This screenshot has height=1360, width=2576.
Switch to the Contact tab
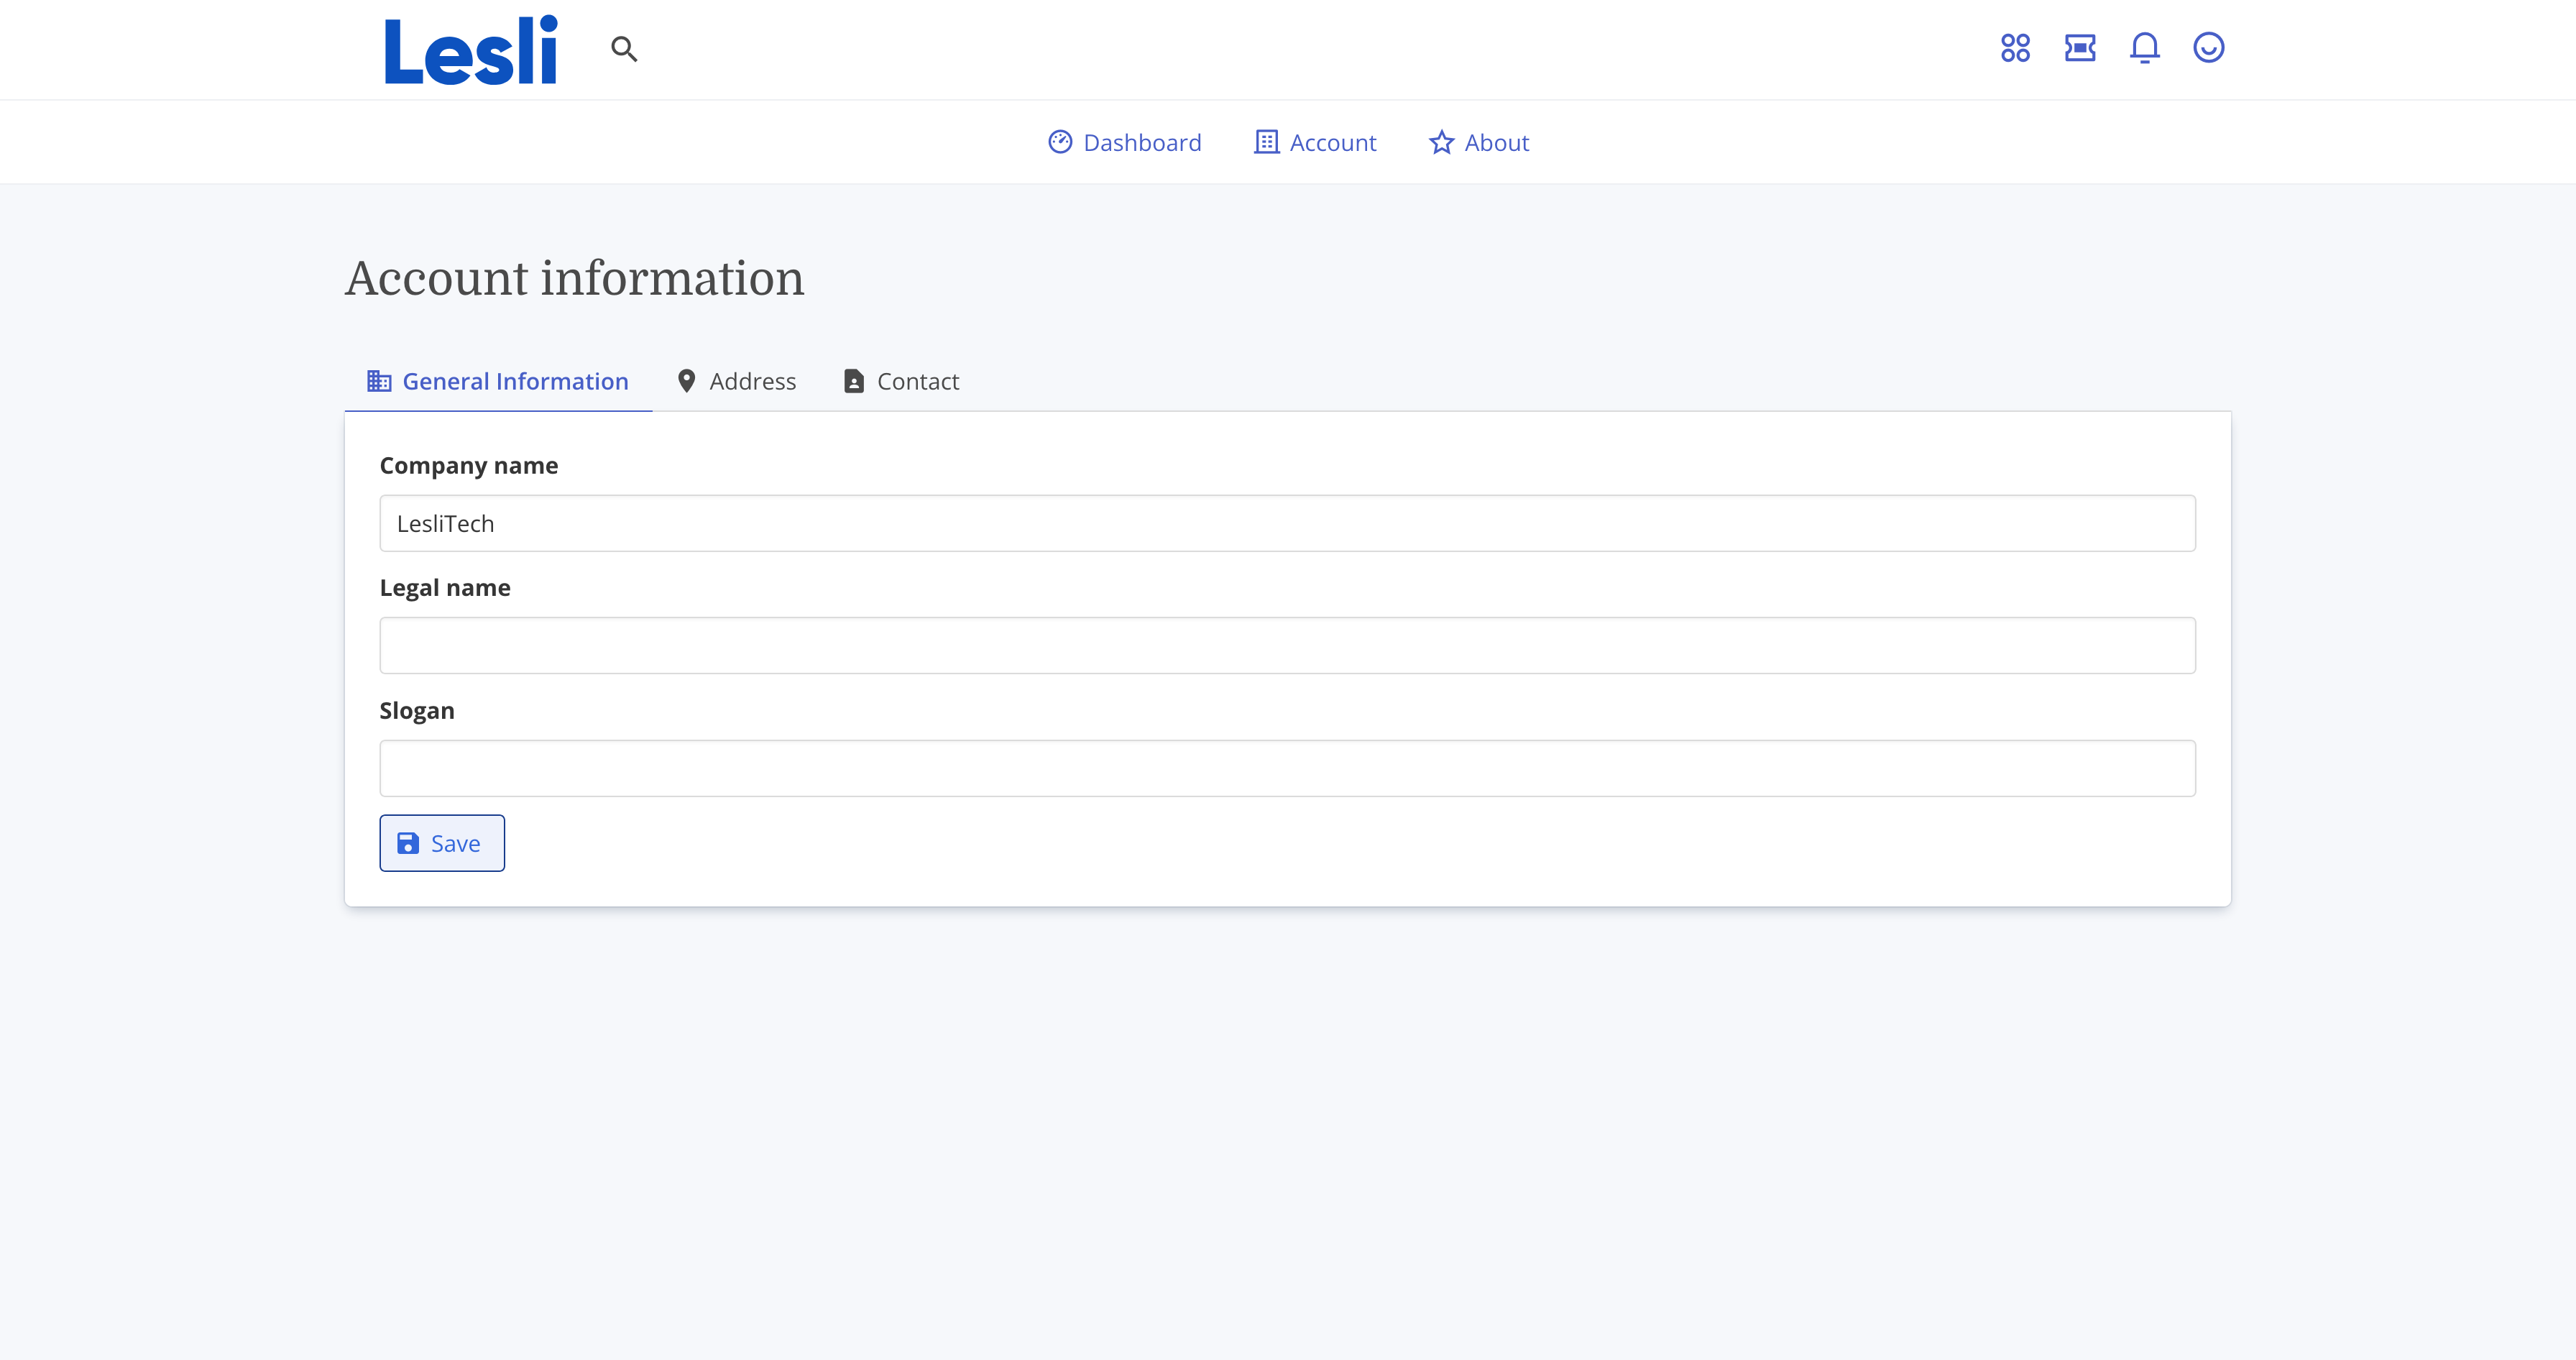click(917, 381)
